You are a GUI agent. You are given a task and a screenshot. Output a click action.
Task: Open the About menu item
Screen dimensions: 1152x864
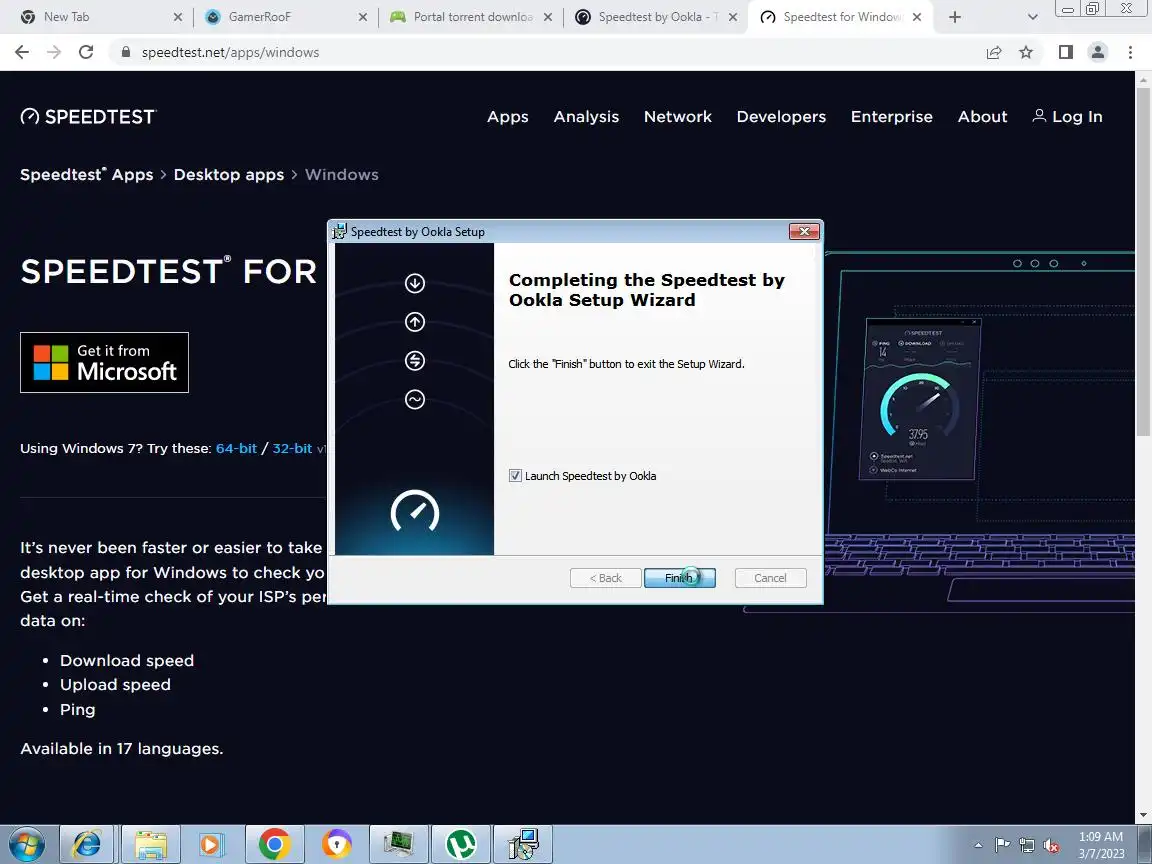click(x=982, y=117)
